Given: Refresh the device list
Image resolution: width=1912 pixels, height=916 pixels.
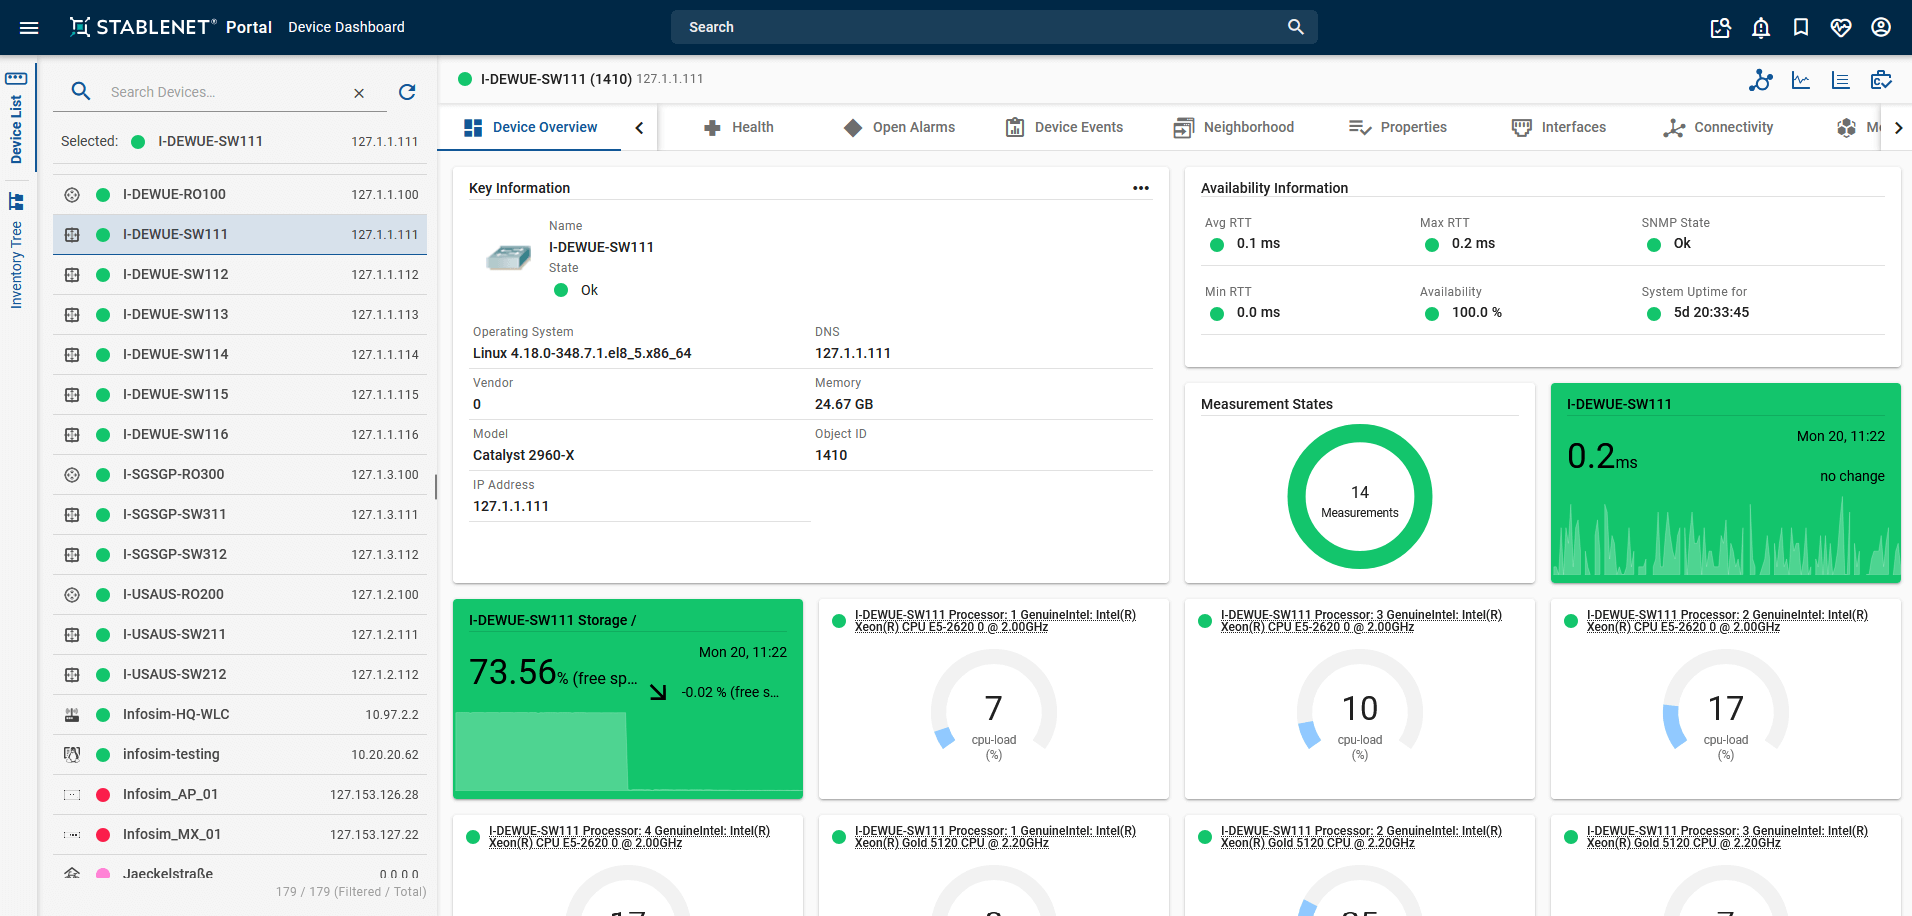Looking at the screenshot, I should pos(407,92).
